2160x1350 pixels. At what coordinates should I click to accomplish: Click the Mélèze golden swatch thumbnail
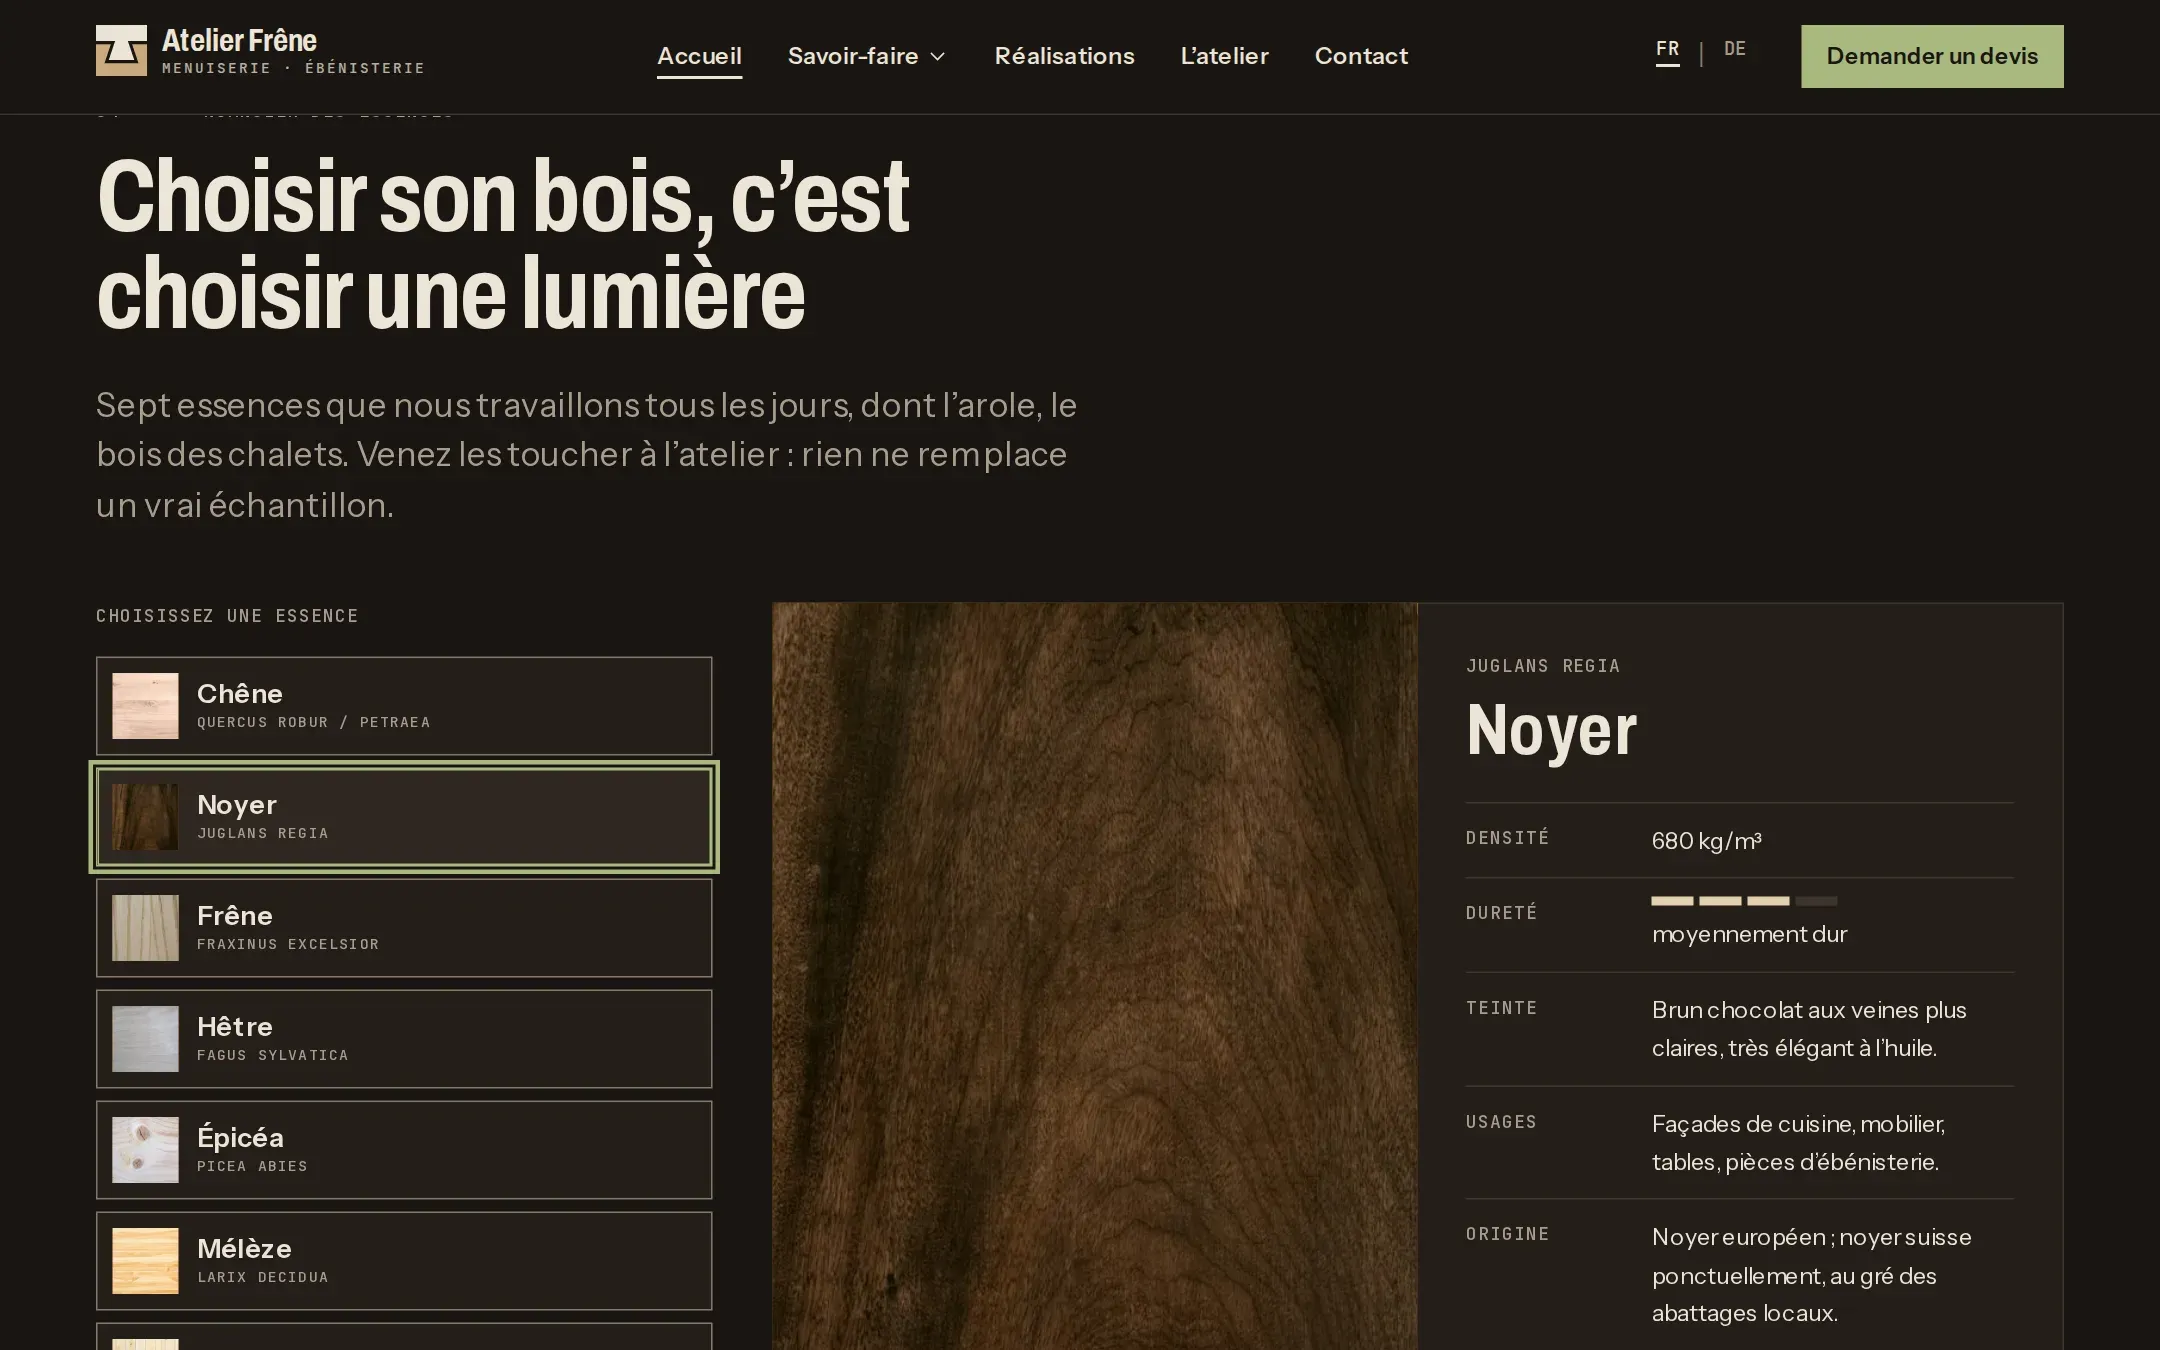pos(145,1261)
